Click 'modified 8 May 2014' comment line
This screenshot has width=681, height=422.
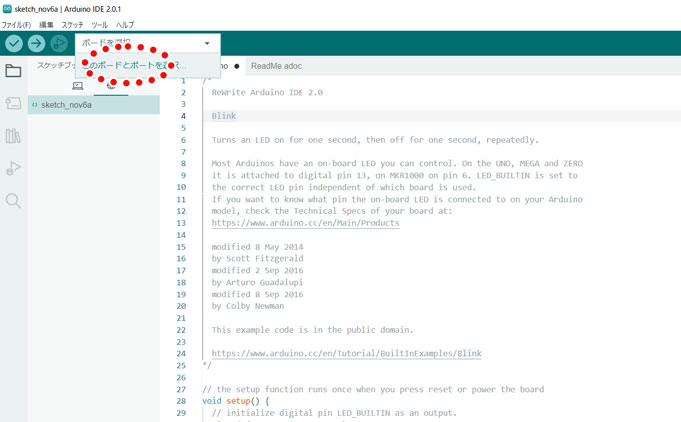point(258,247)
